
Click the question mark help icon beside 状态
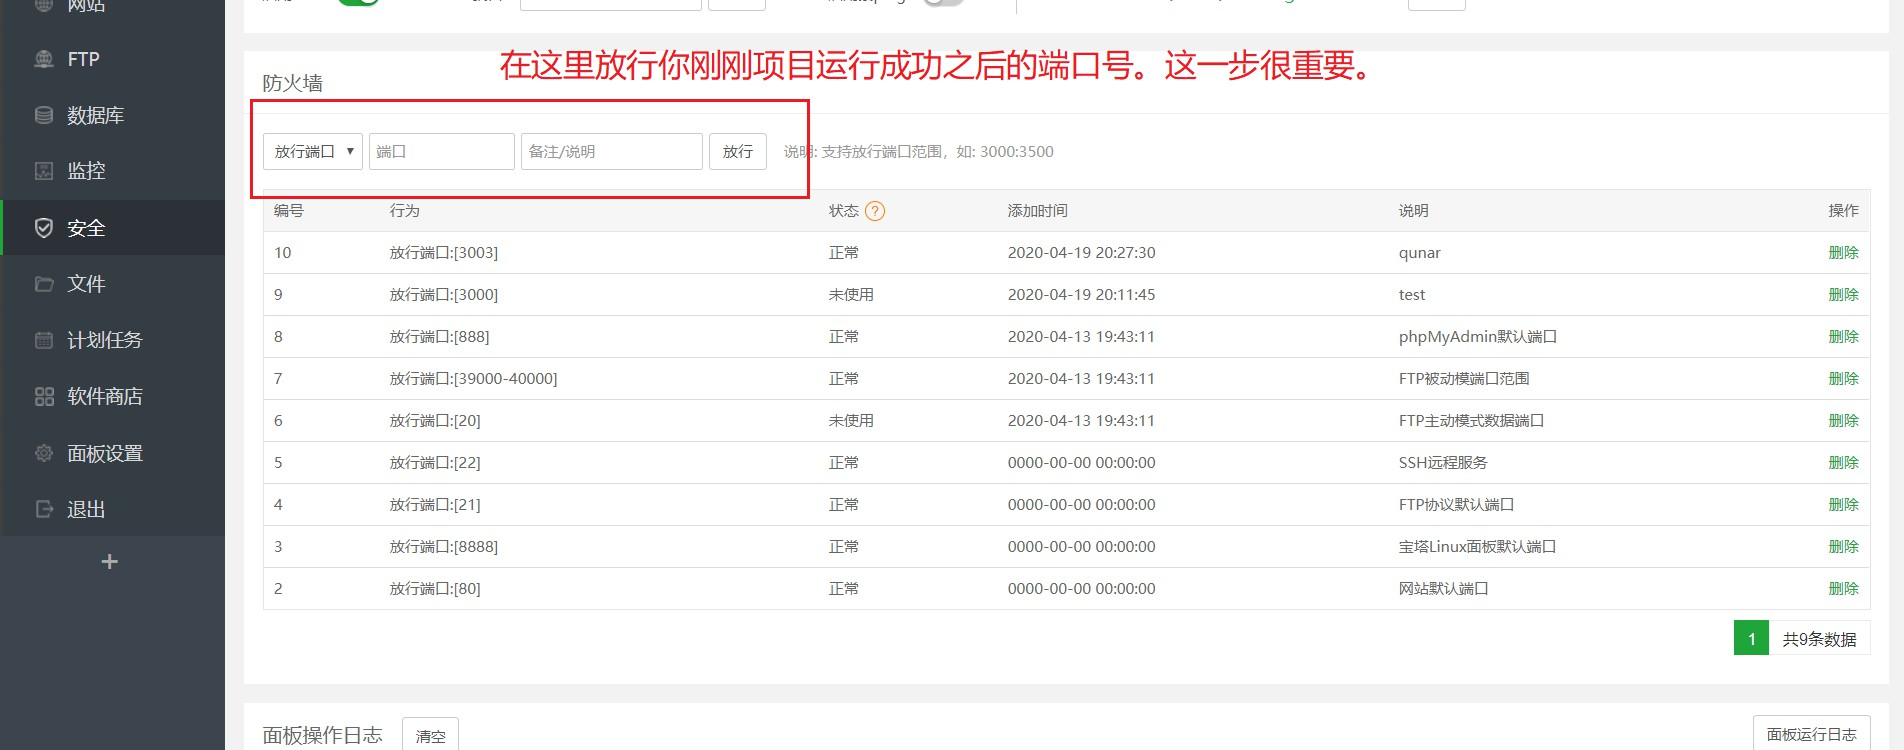[875, 211]
